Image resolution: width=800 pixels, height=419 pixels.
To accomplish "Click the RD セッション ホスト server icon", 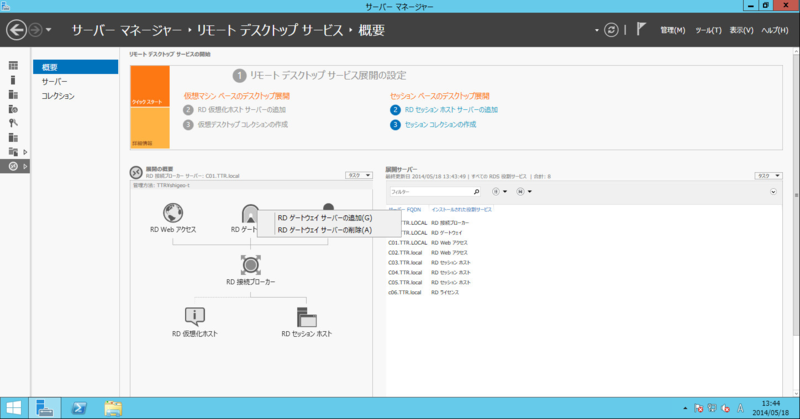I will tap(307, 317).
